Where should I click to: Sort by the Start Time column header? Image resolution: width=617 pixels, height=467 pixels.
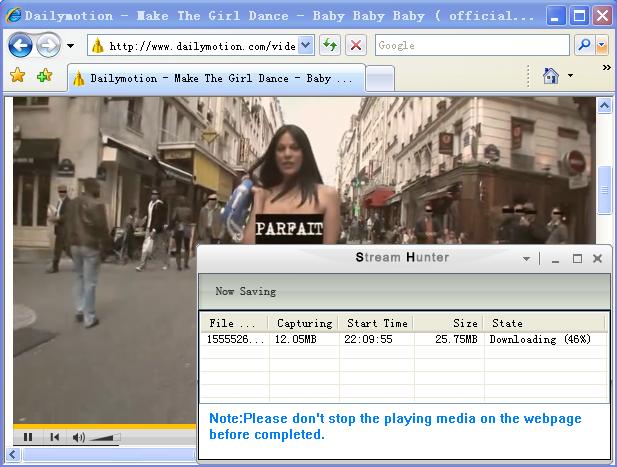pos(376,323)
